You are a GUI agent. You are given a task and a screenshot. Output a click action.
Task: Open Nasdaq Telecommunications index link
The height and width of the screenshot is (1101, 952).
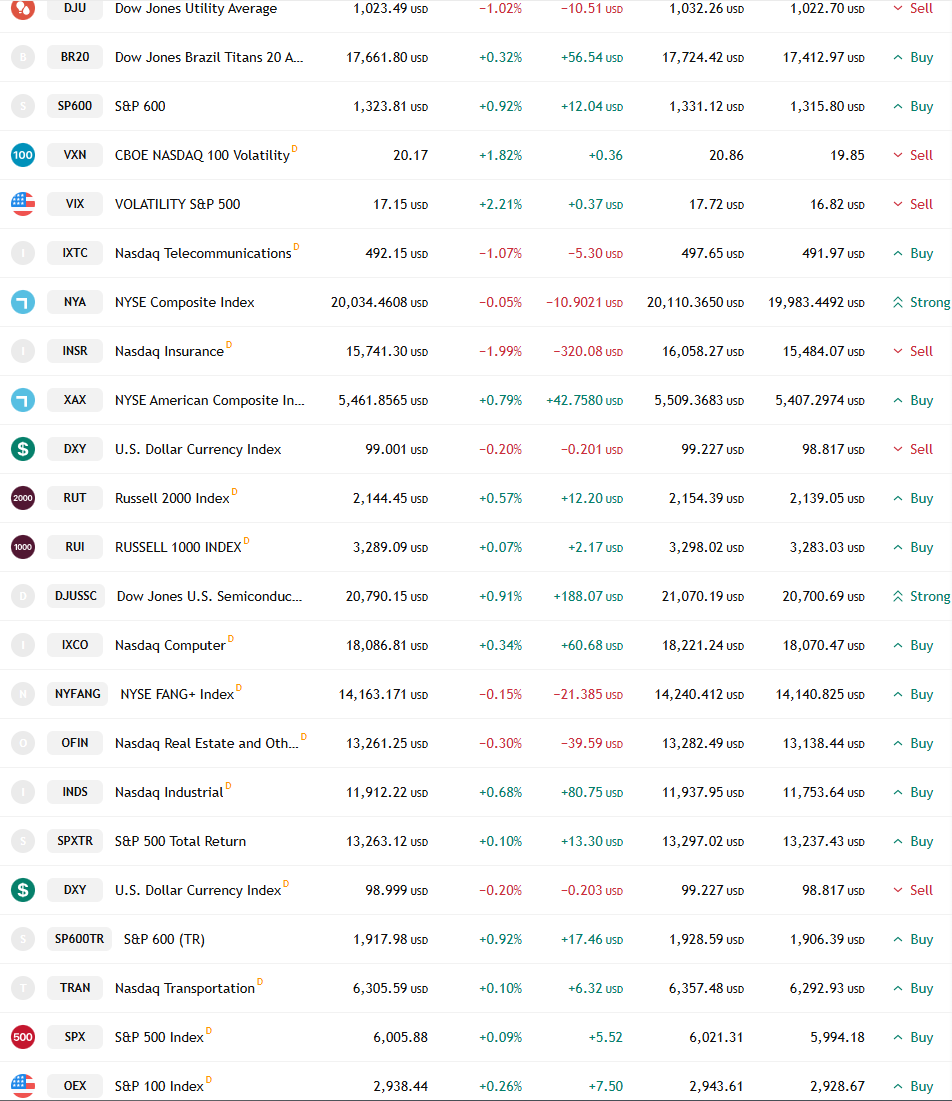point(203,253)
